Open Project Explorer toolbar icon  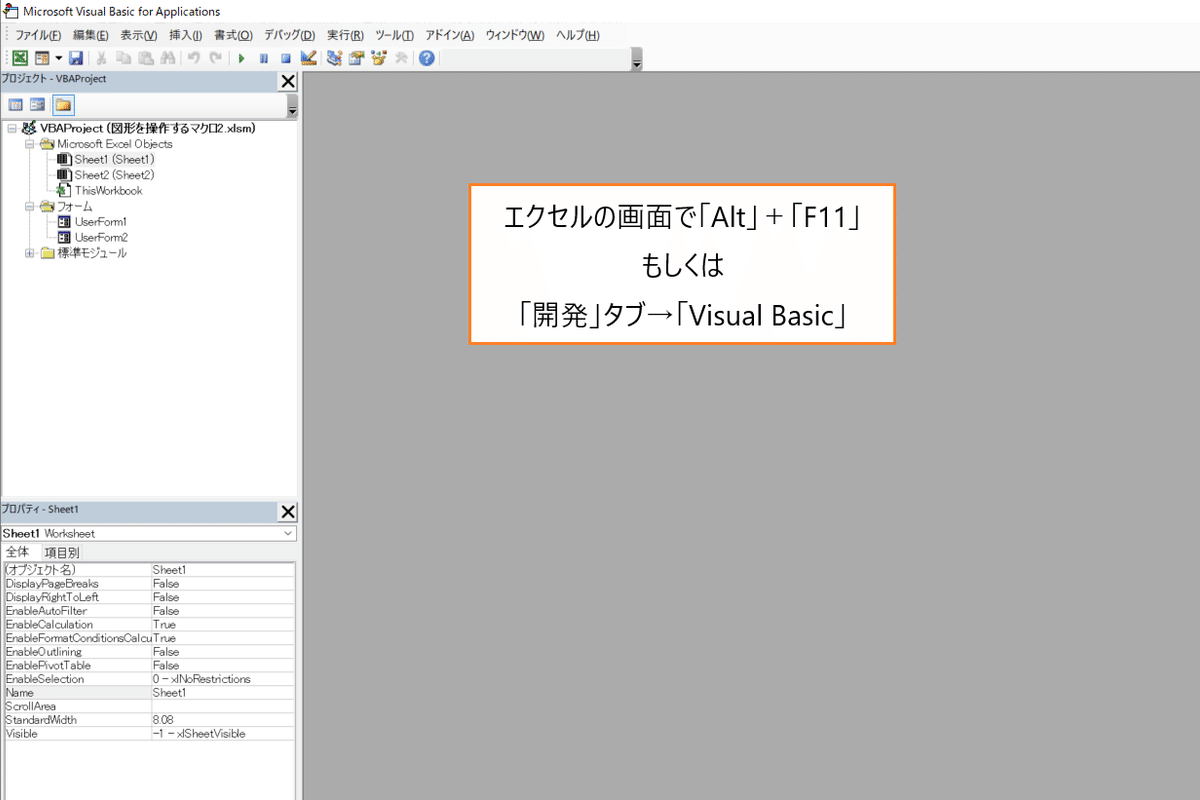coord(333,58)
